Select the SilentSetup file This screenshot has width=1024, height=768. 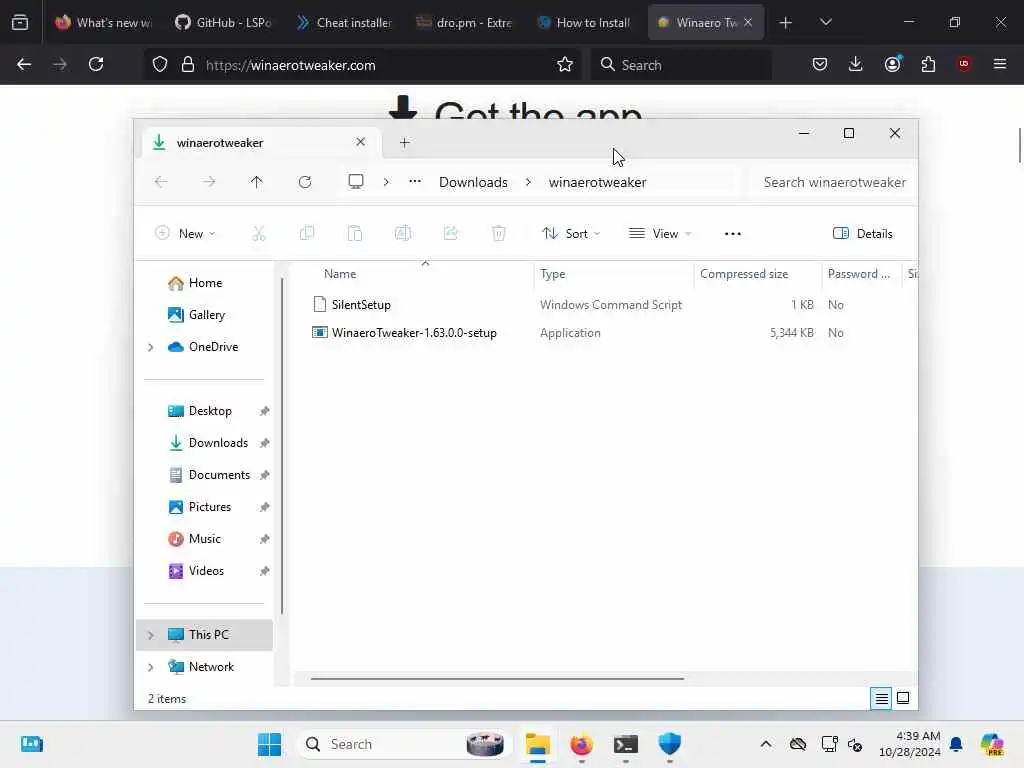(361, 305)
